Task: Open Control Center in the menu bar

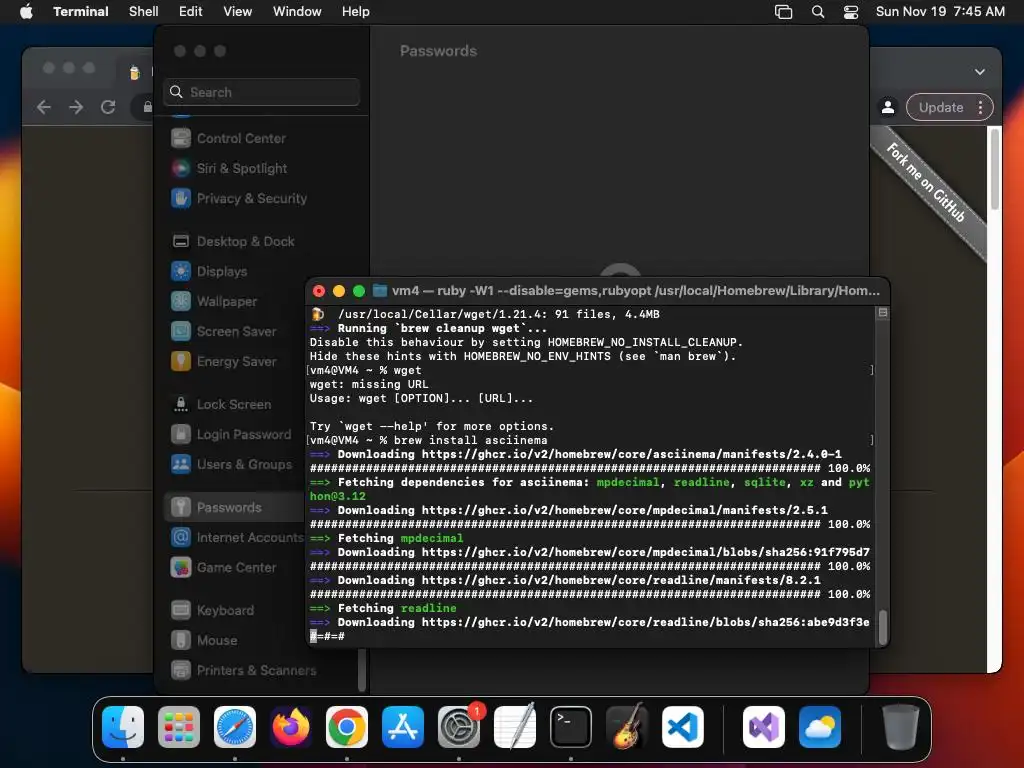Action: tap(851, 12)
